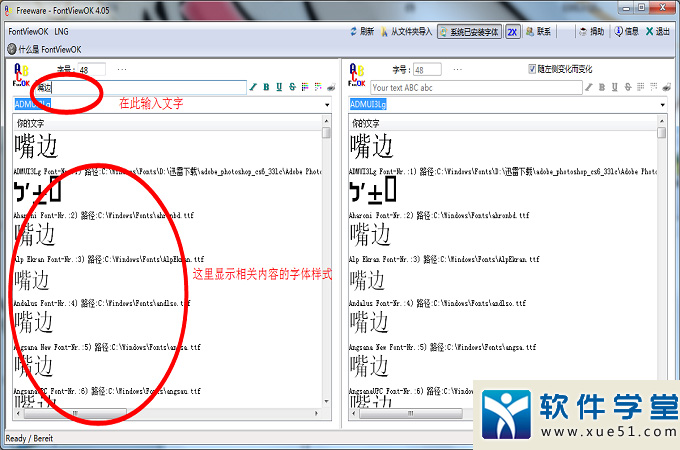Toggle strikethrough in the left pane
Image resolution: width=680 pixels, height=450 pixels.
click(292, 87)
